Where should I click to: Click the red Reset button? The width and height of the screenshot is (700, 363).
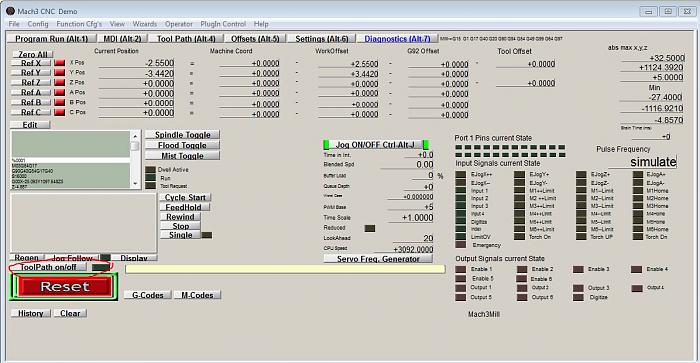tap(64, 287)
